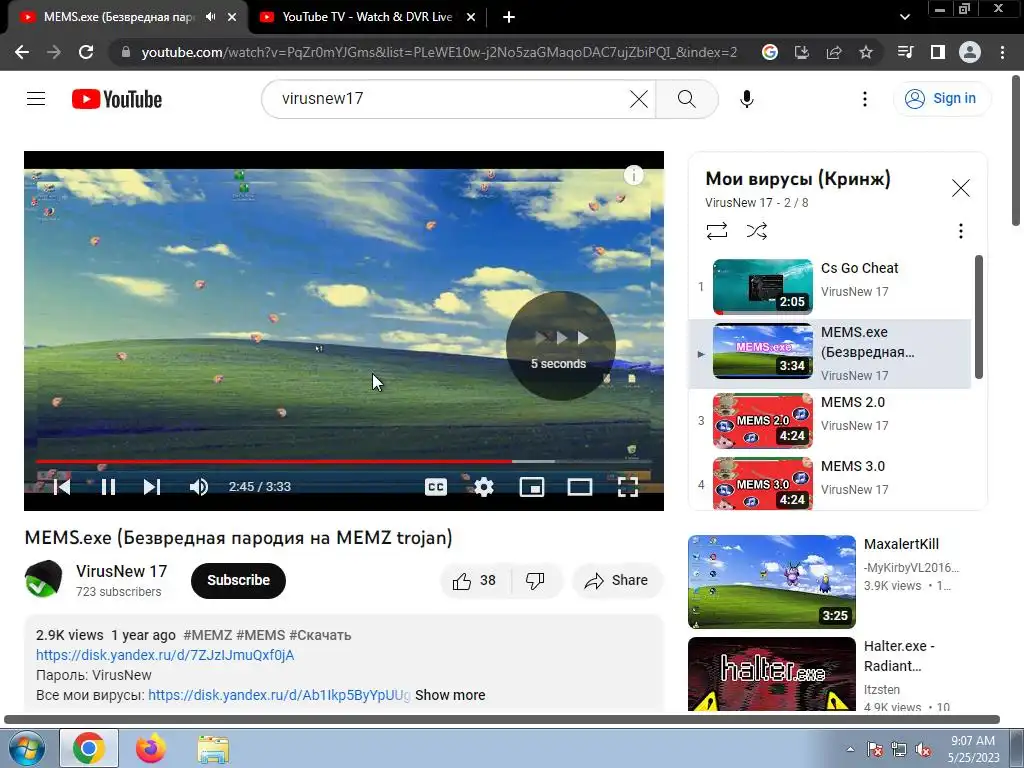Screen dimensions: 1024x768
Task: Open playlist three-dot options menu
Action: click(960, 231)
